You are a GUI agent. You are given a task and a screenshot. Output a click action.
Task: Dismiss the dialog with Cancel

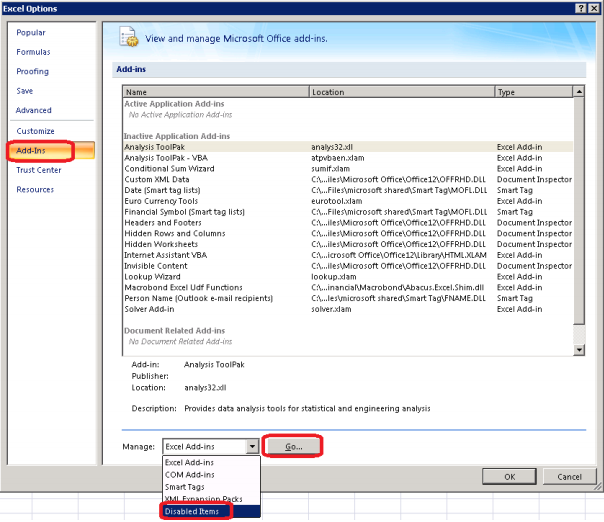[569, 477]
